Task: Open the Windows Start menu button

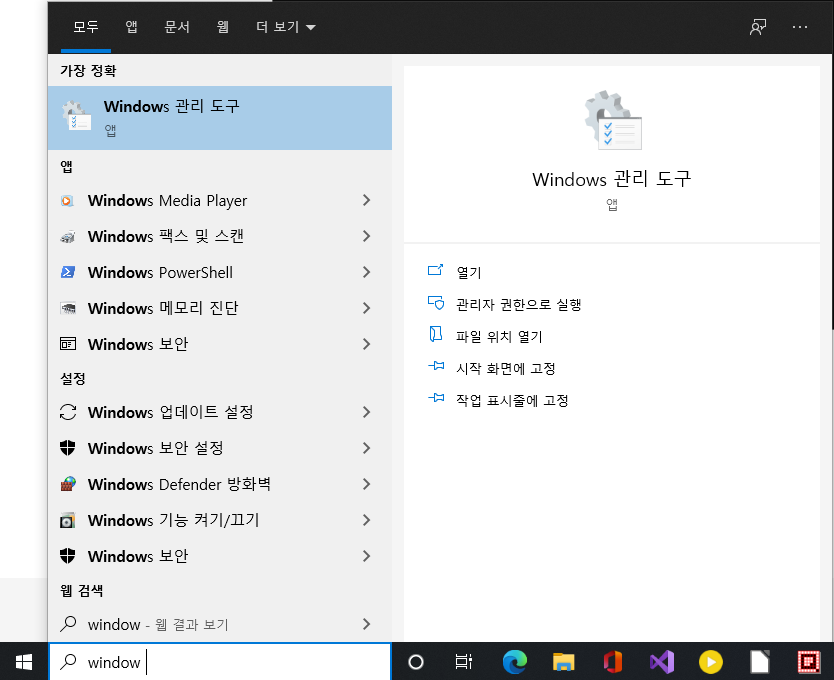Action: 24,662
